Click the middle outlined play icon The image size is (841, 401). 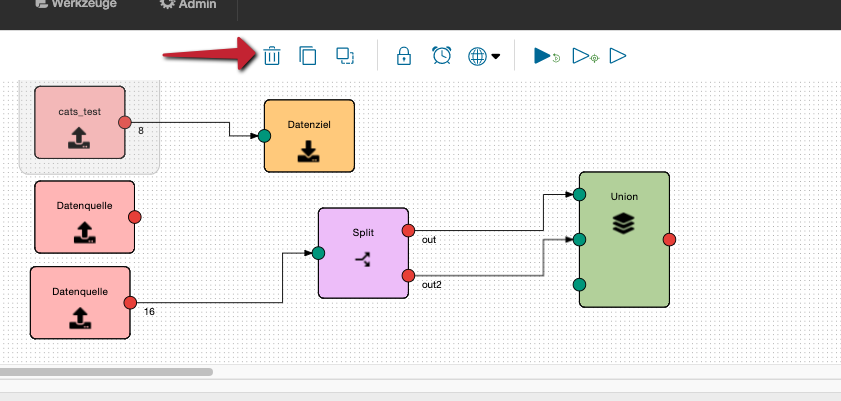point(582,56)
